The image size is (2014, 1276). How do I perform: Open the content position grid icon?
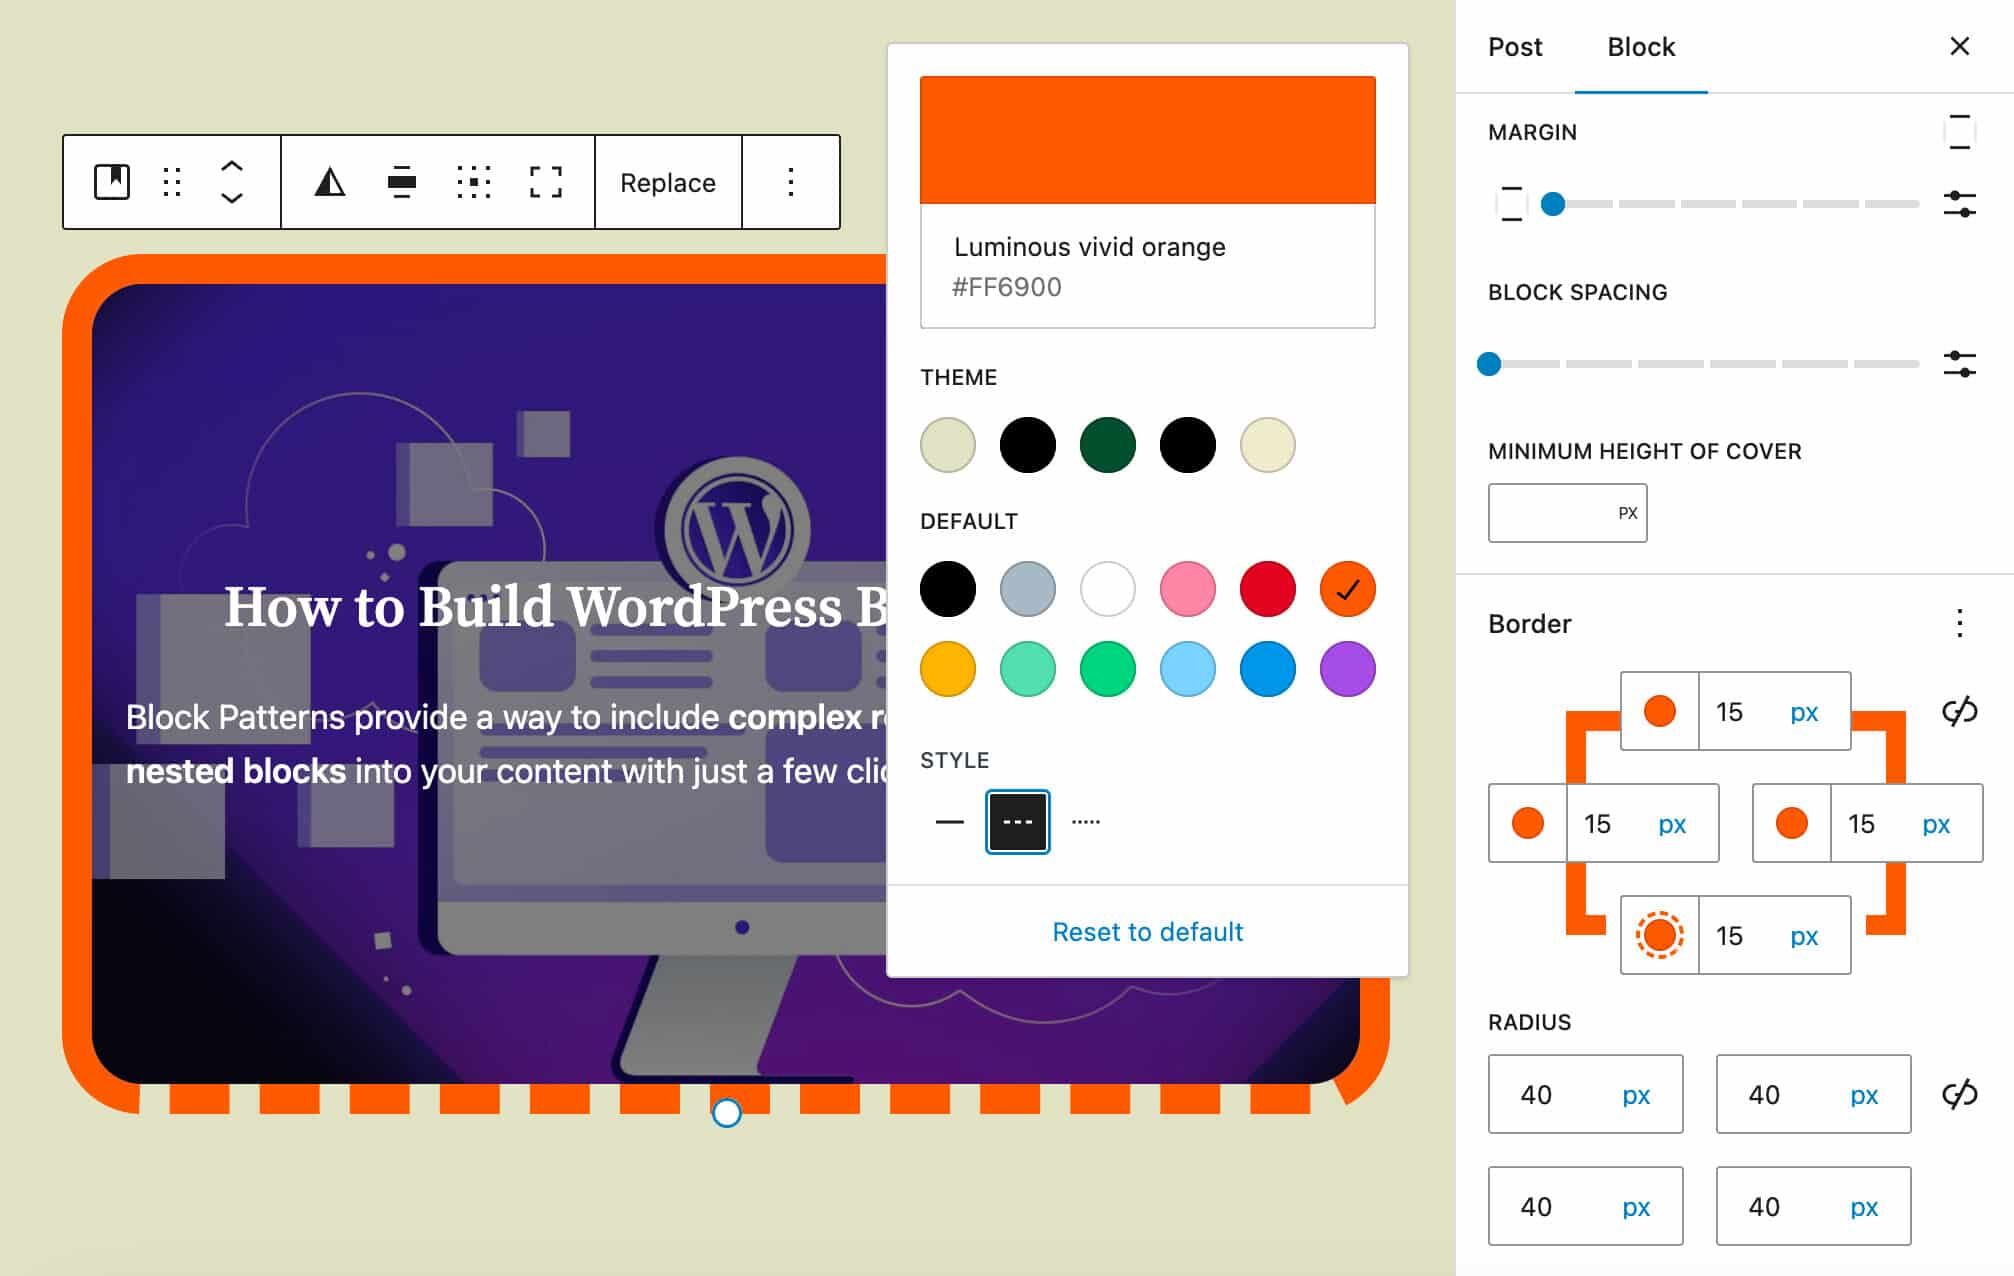(x=473, y=182)
